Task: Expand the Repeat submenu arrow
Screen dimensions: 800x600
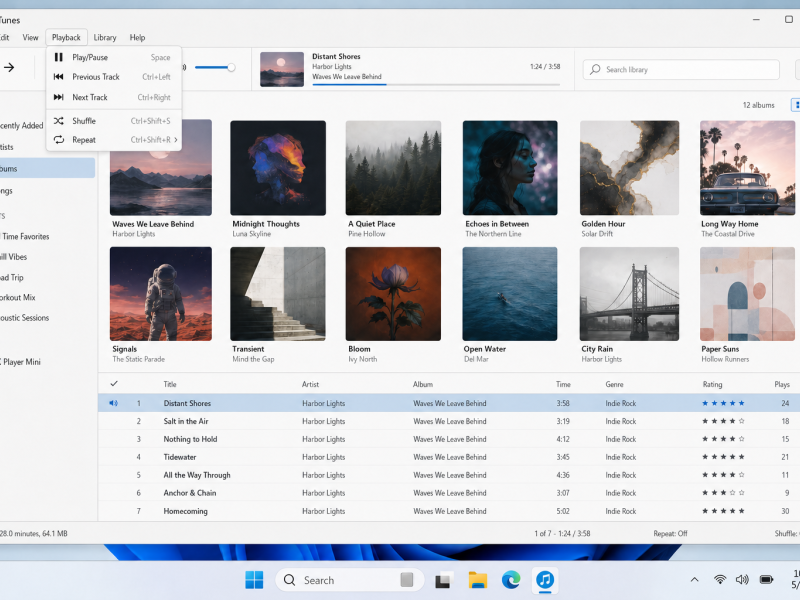Action: 176,140
